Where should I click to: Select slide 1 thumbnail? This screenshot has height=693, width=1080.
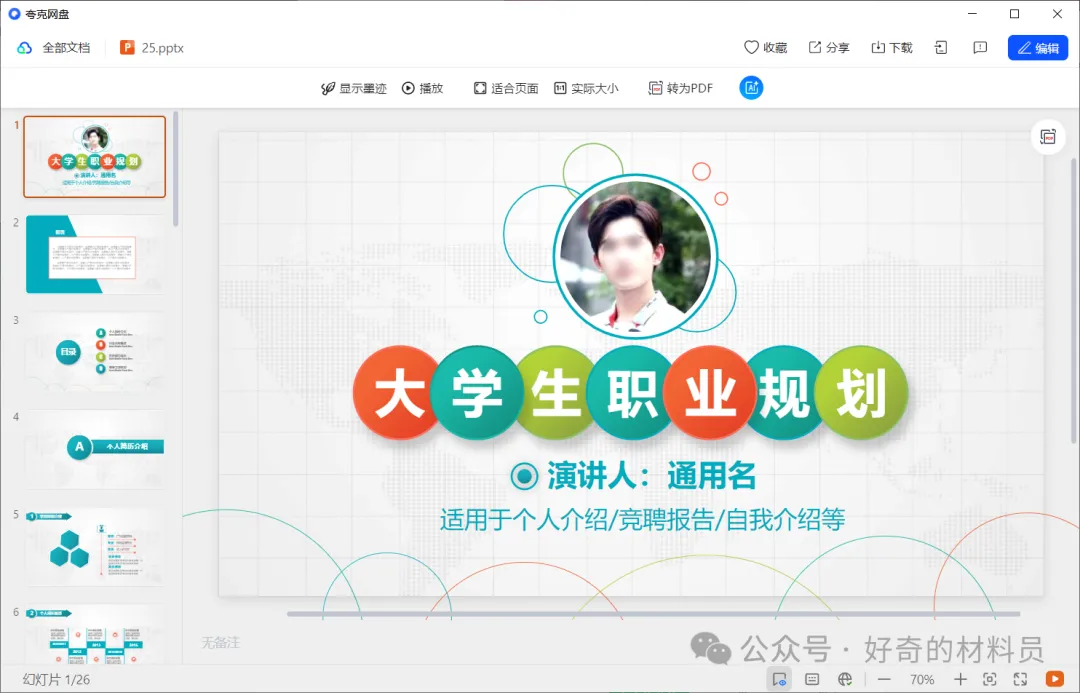point(95,157)
